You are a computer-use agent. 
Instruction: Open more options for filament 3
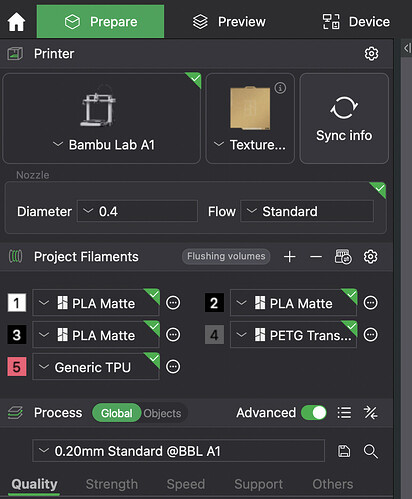click(173, 335)
